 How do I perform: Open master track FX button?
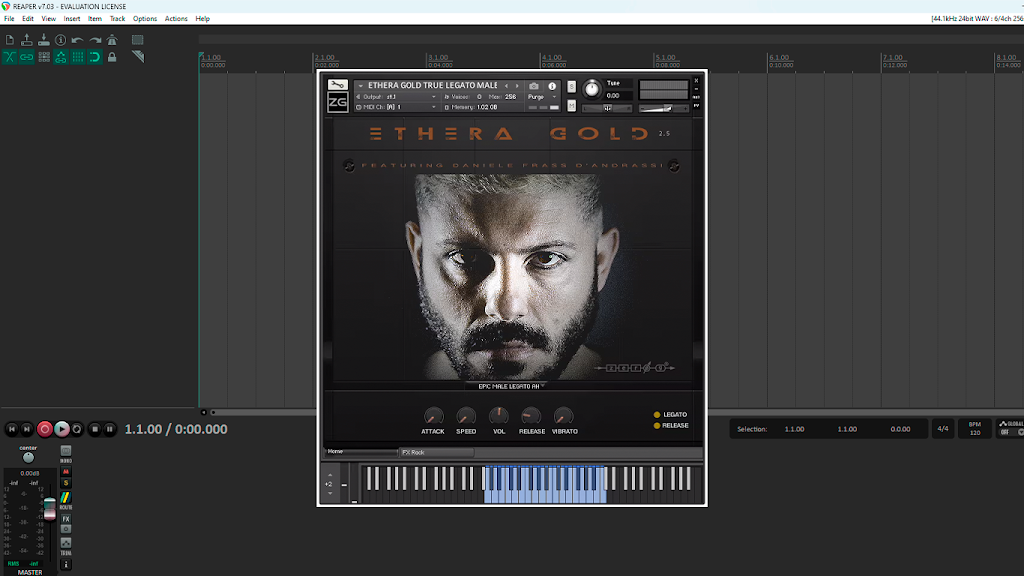[x=66, y=519]
